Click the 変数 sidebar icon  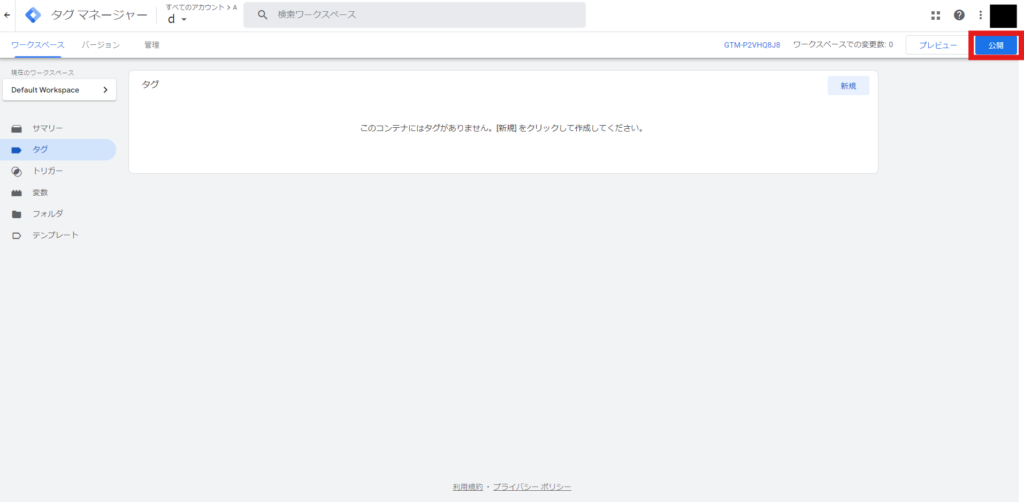click(16, 192)
